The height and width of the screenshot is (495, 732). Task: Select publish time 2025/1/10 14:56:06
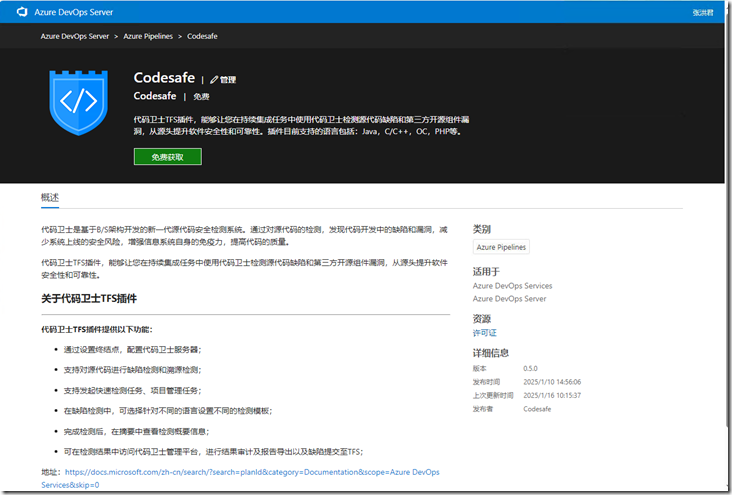coord(552,382)
